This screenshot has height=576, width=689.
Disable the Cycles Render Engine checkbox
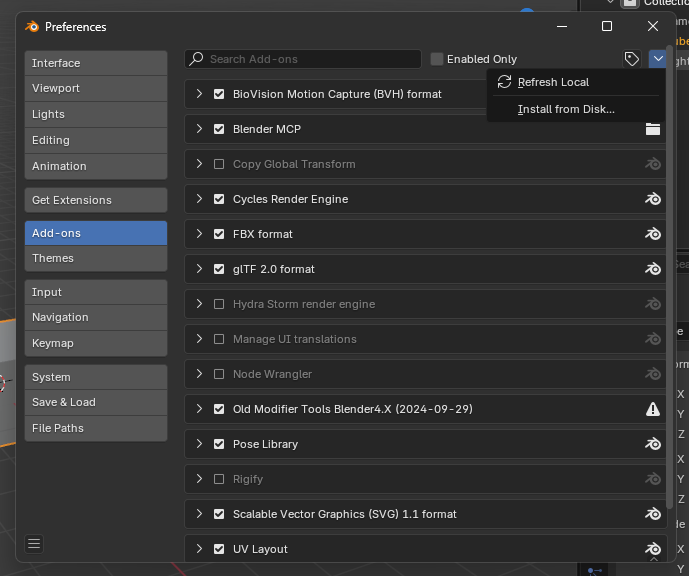[x=219, y=199]
